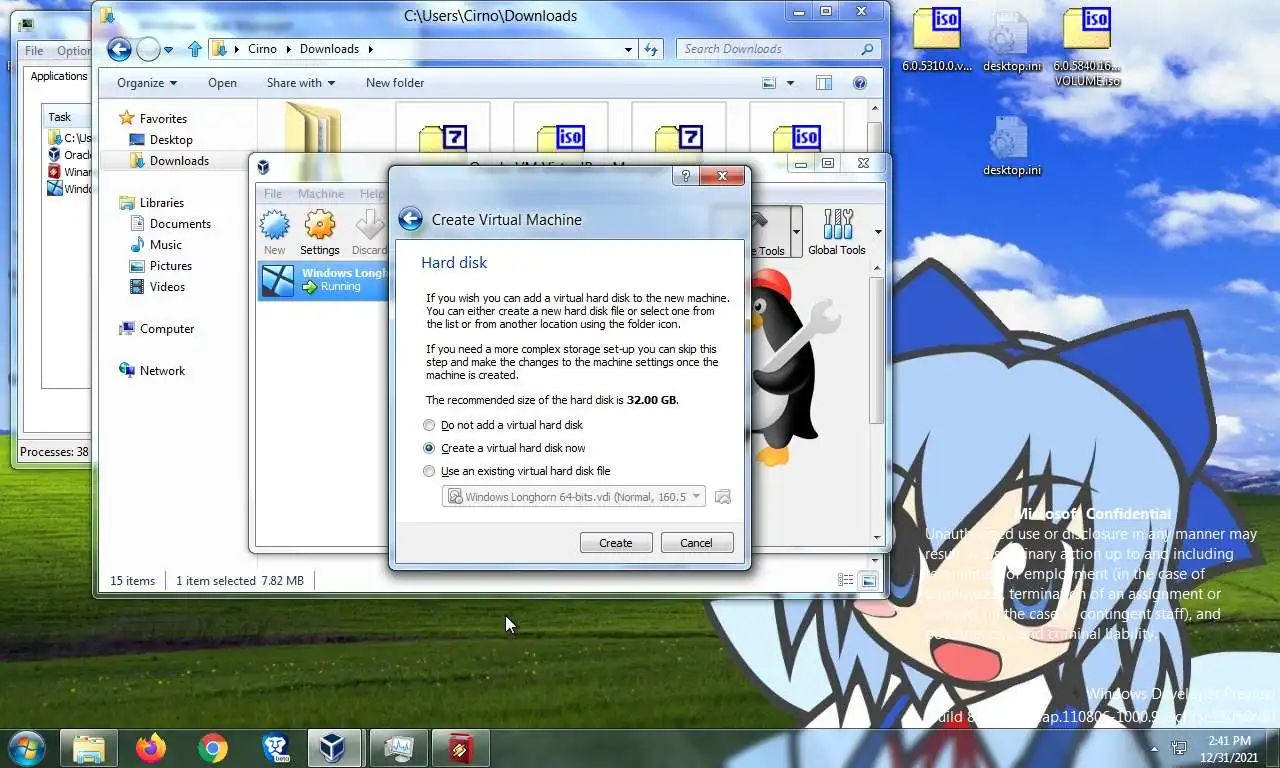
Task: Open VirtualBox Help menu
Action: coord(372,194)
